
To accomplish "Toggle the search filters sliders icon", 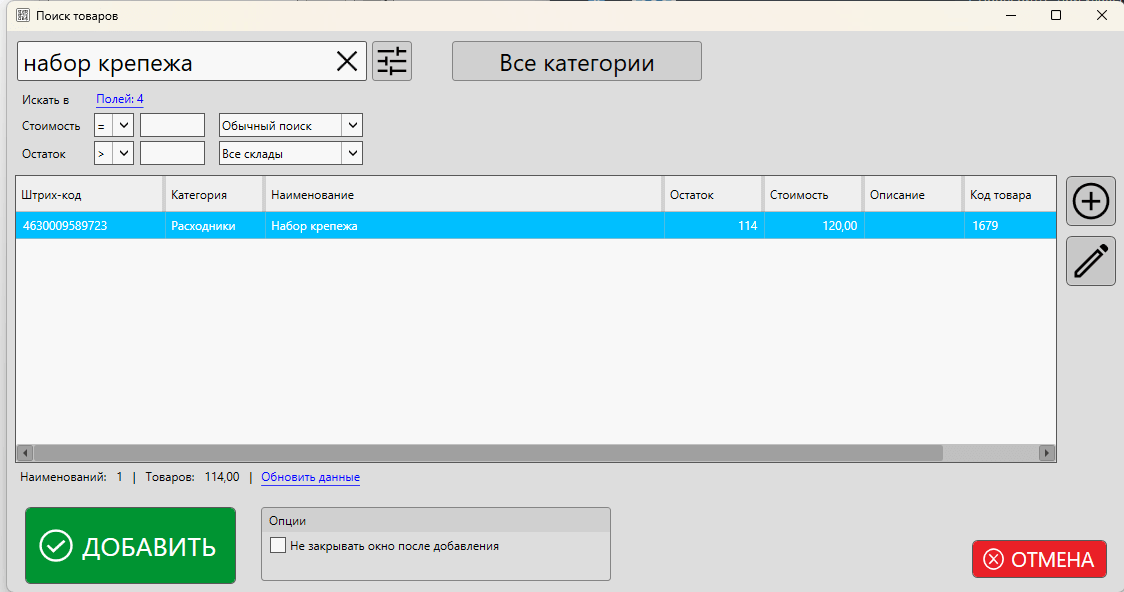I will pos(392,62).
